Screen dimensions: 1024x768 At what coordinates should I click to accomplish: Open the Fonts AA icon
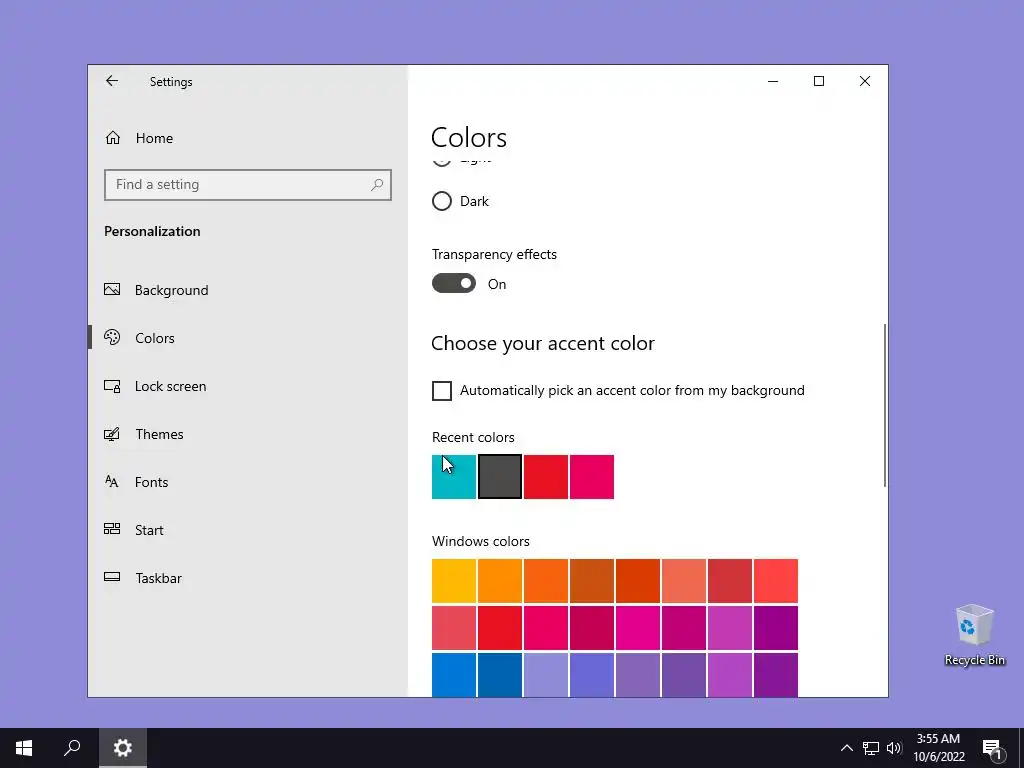coord(112,481)
